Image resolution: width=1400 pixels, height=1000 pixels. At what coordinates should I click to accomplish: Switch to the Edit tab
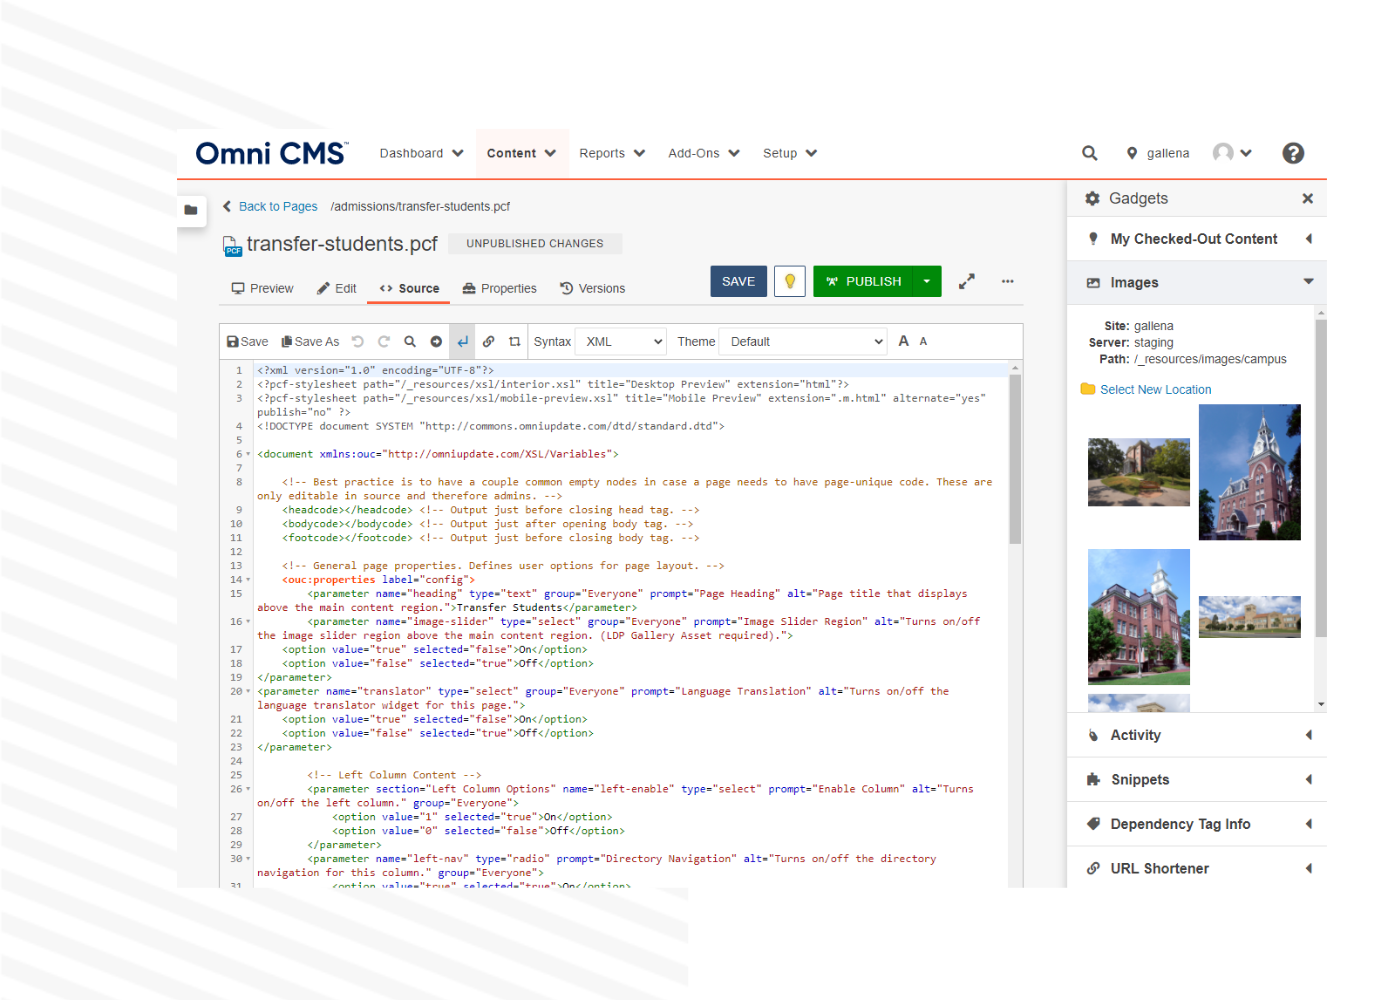(337, 289)
